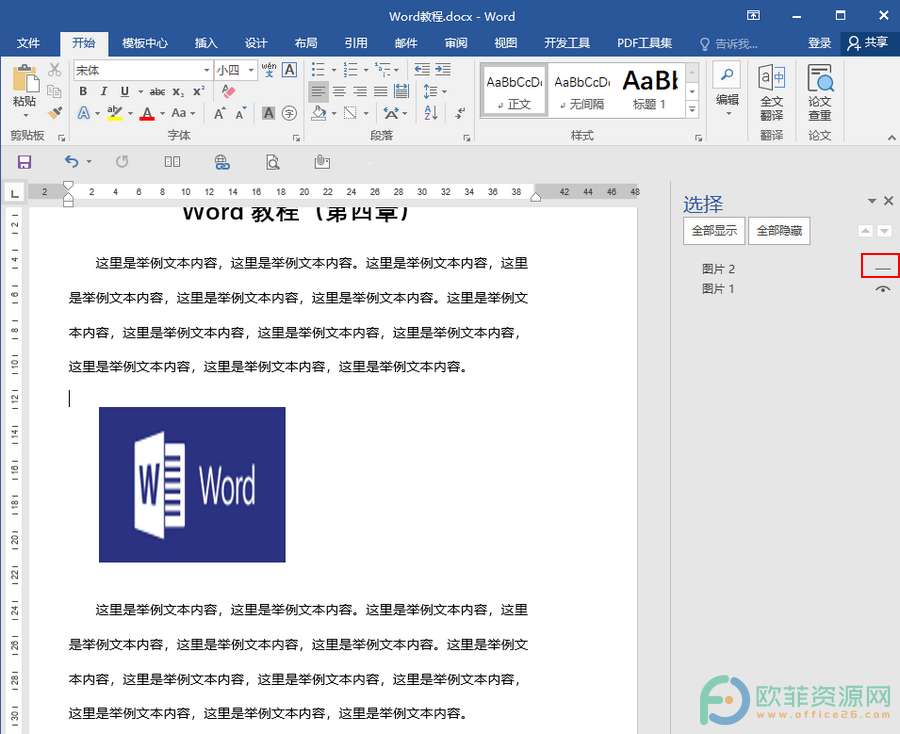900x734 pixels.
Task: Switch to the 开发工具 tab
Action: tap(567, 43)
